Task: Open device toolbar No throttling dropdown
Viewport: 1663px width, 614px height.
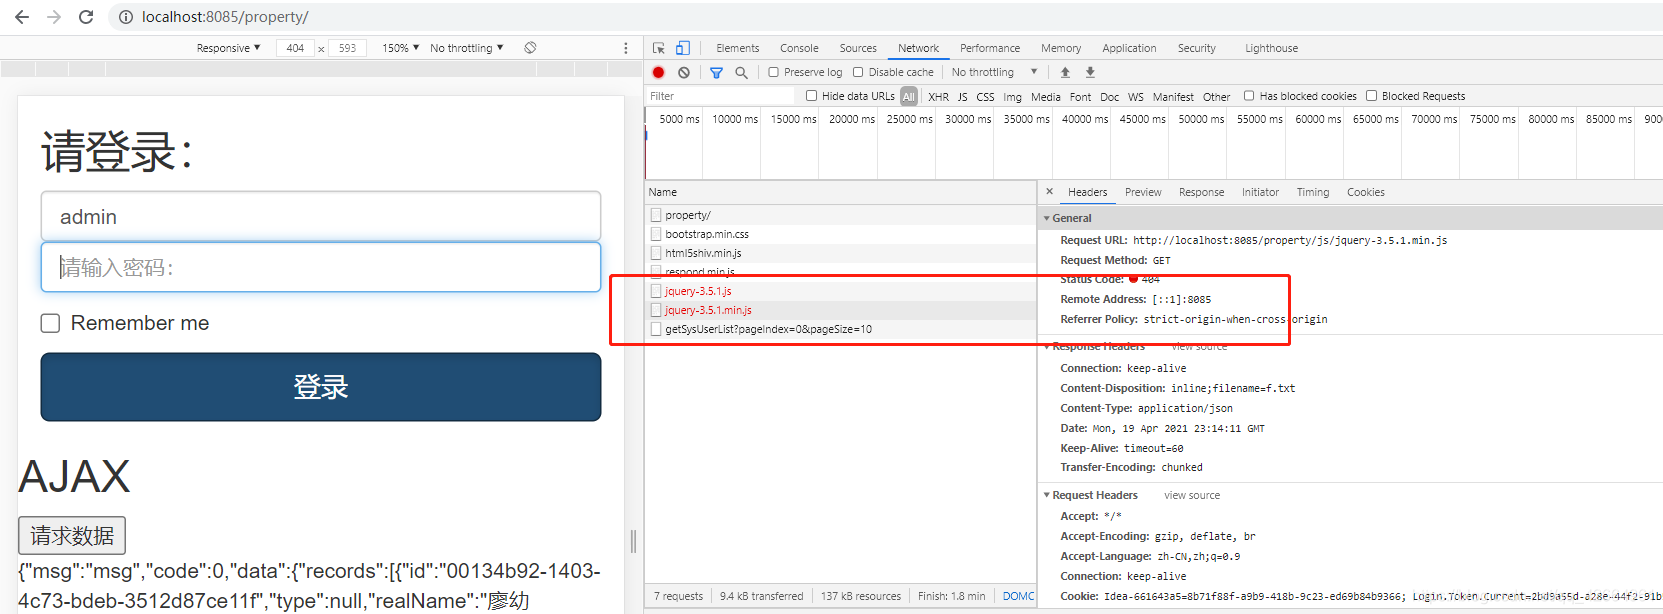Action: 467,48
